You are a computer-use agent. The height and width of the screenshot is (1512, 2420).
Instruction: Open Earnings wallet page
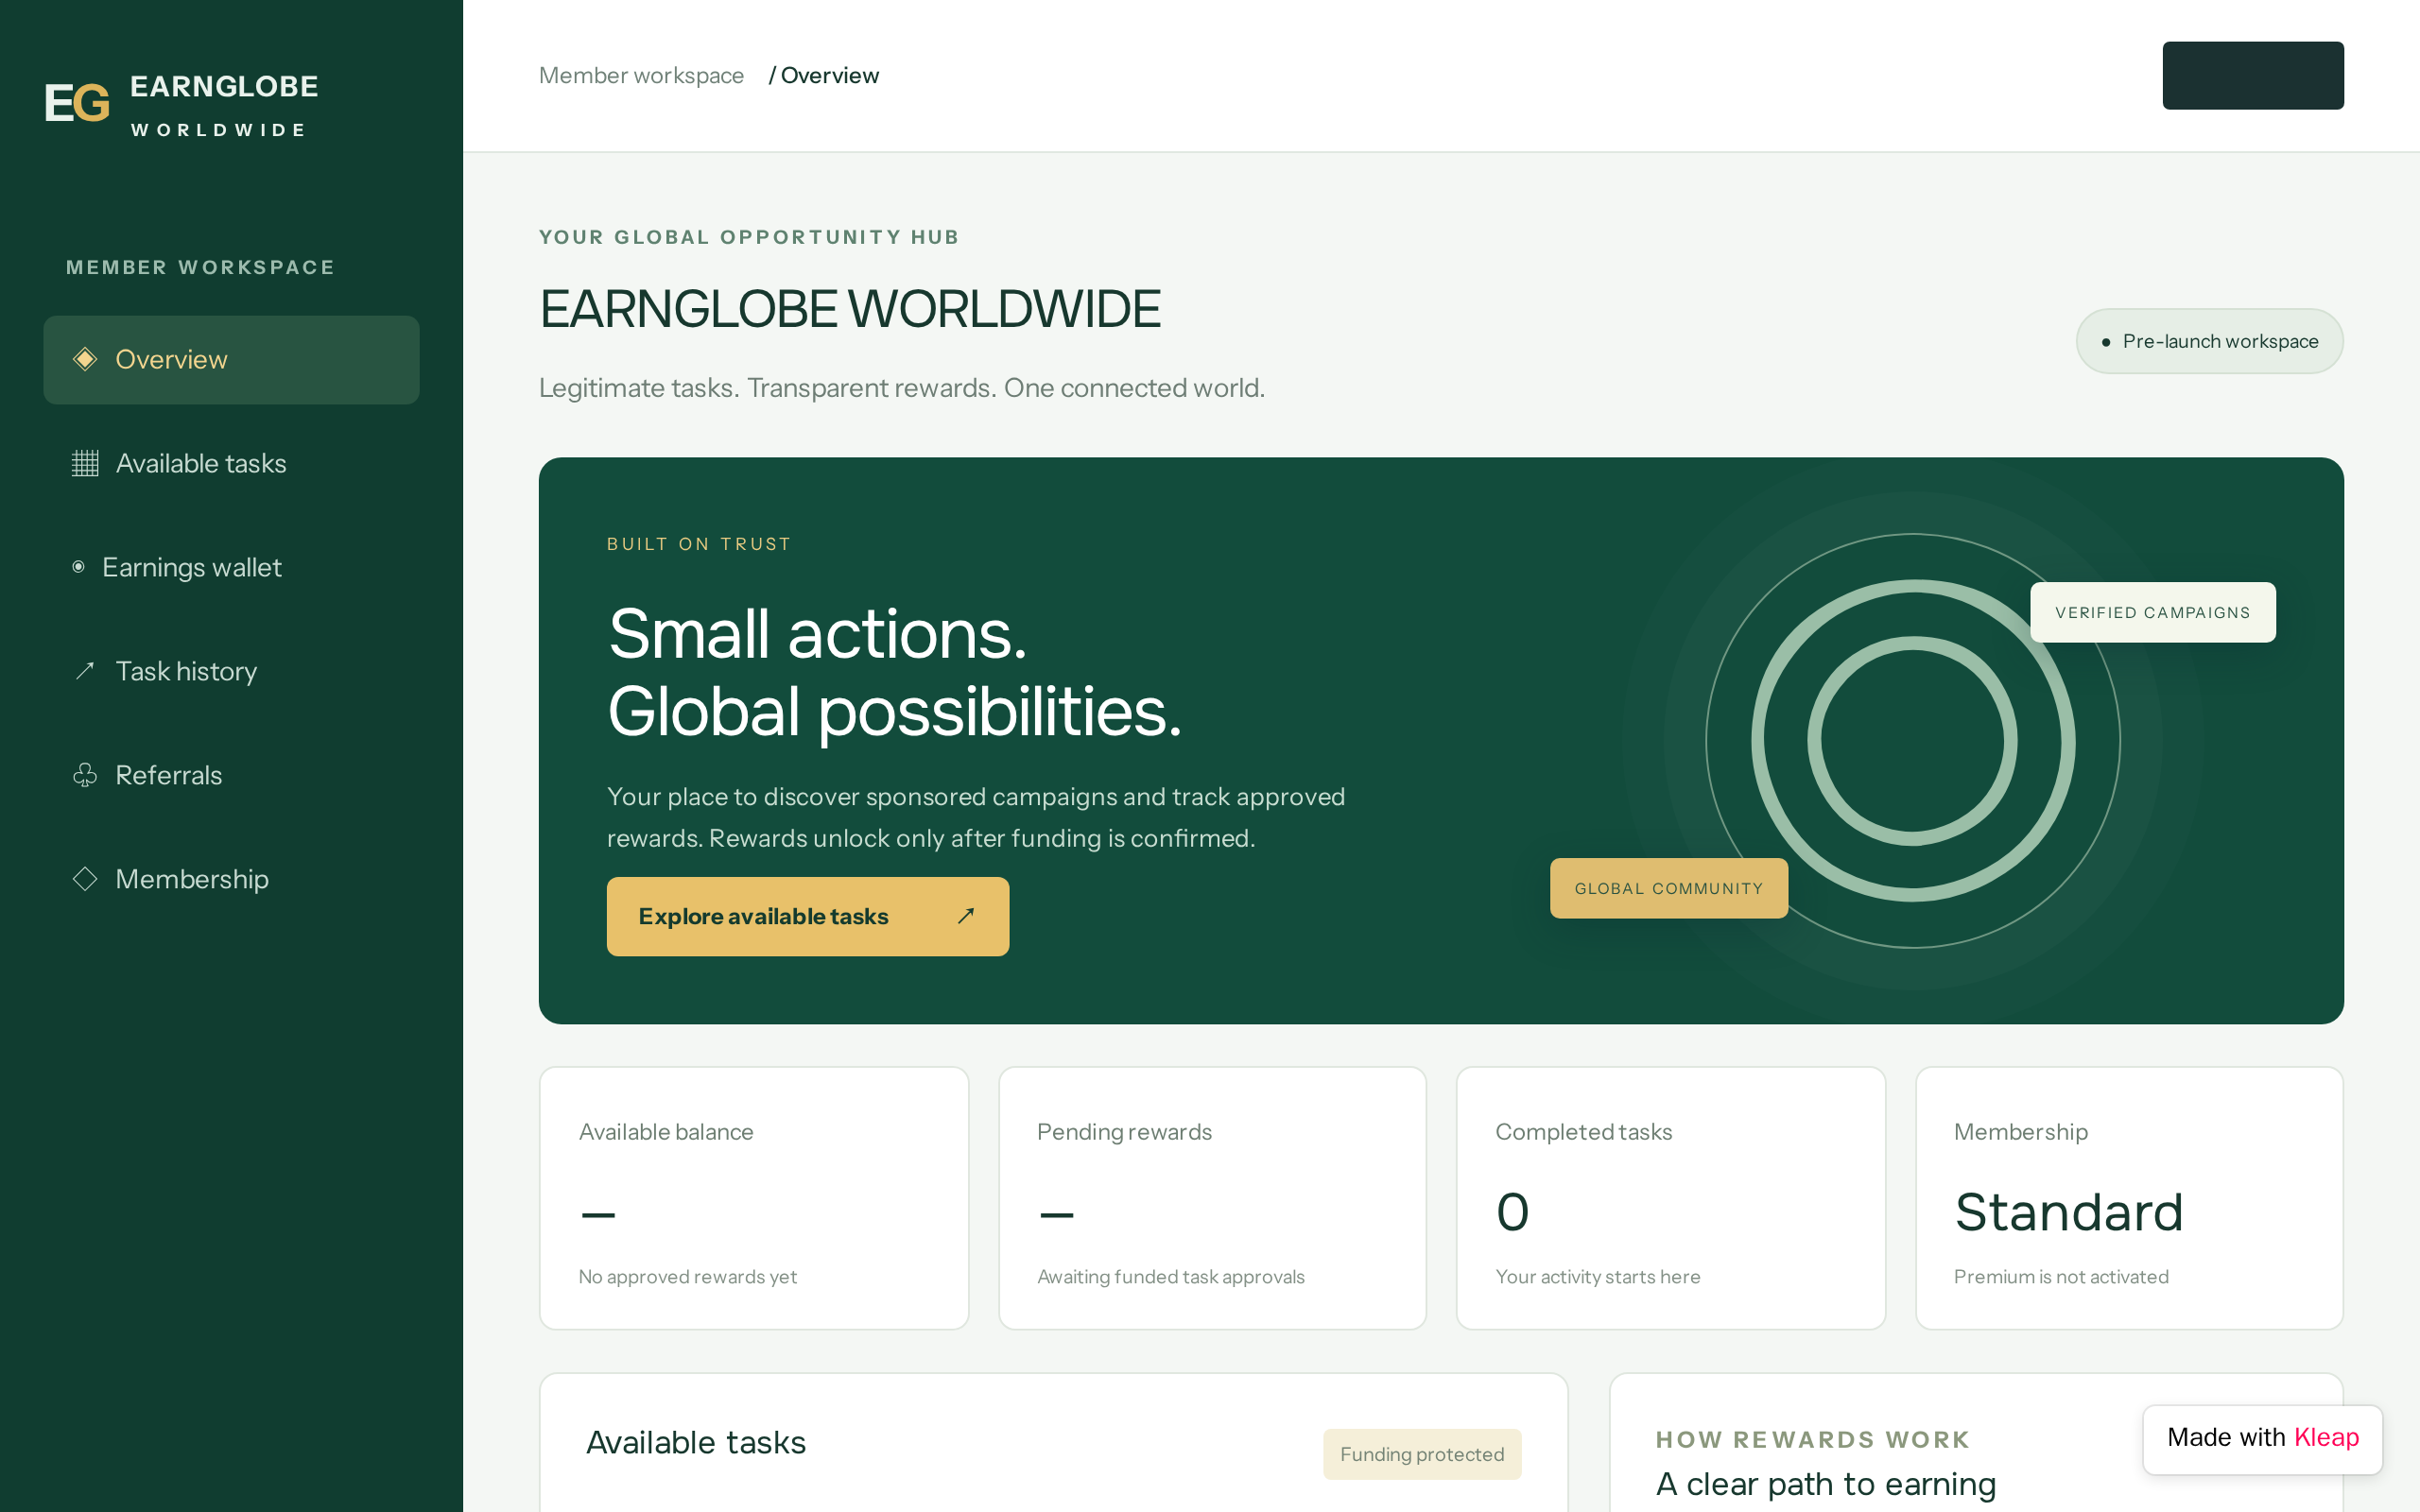click(x=231, y=568)
